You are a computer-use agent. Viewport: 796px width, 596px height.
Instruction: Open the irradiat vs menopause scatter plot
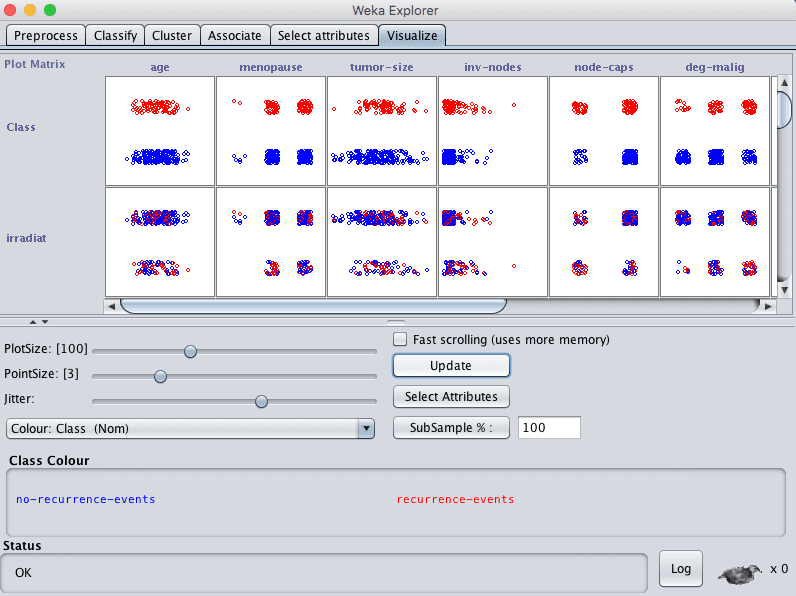click(x=271, y=242)
